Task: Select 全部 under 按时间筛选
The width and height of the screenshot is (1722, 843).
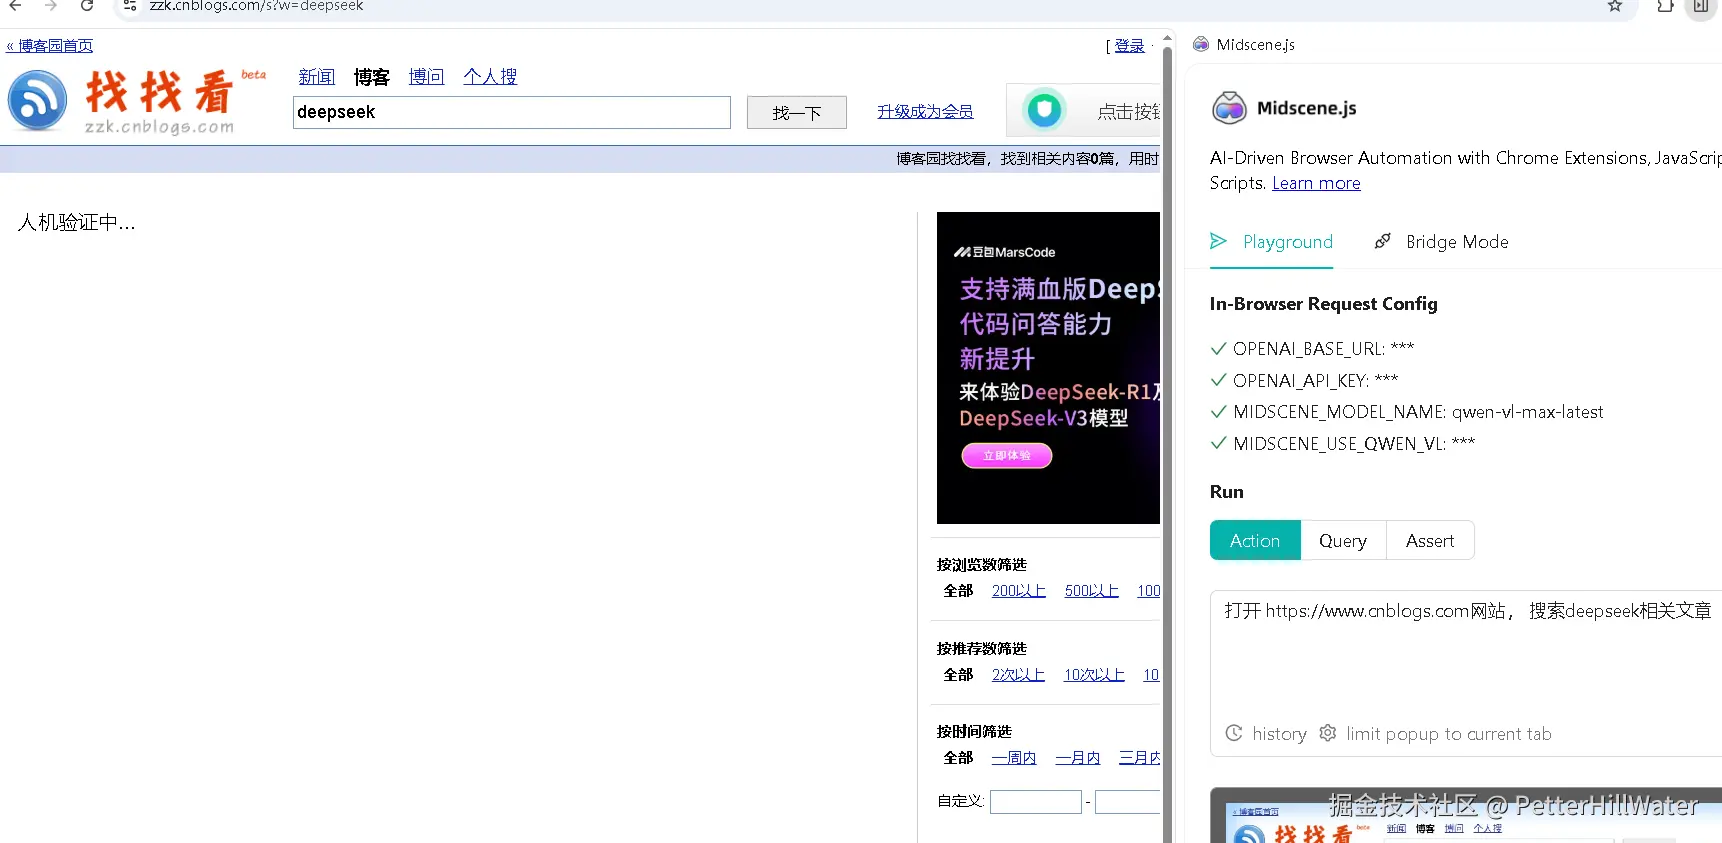Action: [958, 758]
